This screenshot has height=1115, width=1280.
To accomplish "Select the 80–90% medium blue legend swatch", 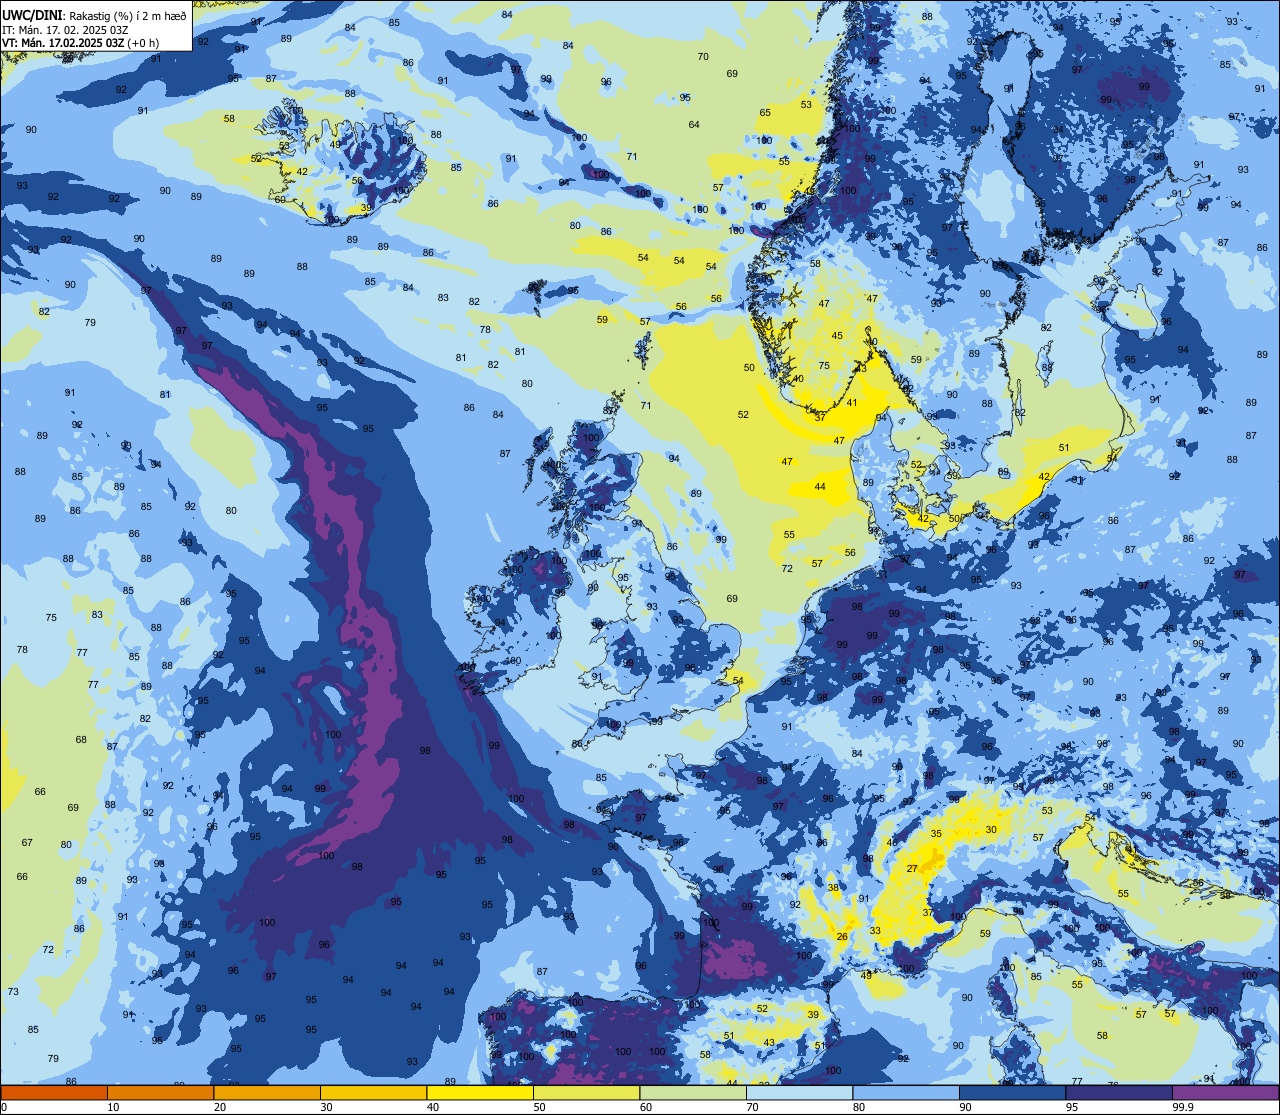I will click(x=906, y=1092).
